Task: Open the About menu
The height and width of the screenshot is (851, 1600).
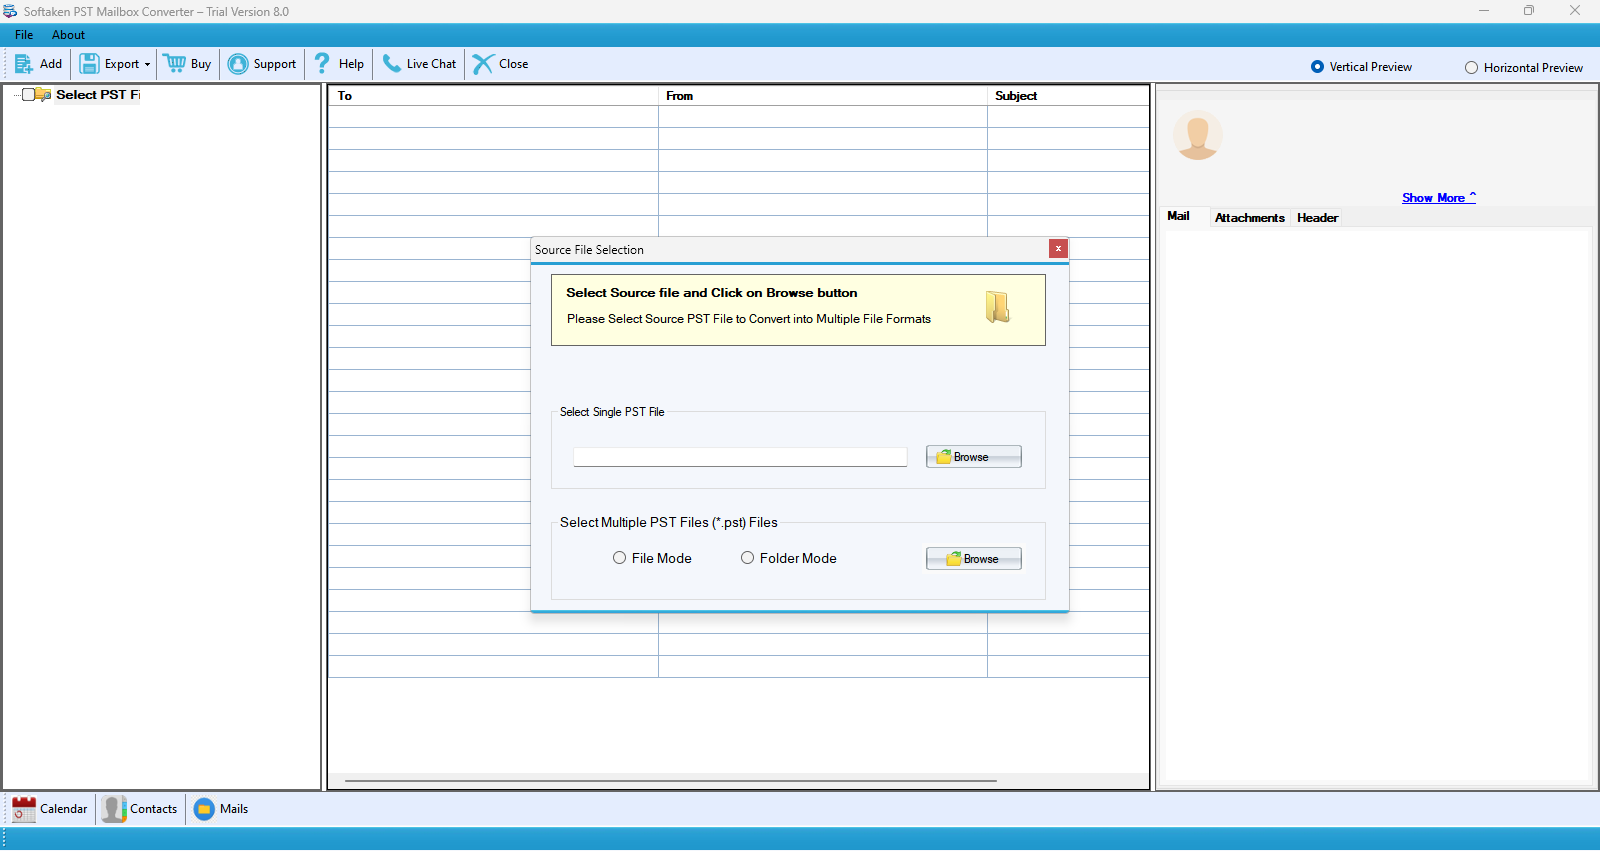Action: click(x=68, y=35)
